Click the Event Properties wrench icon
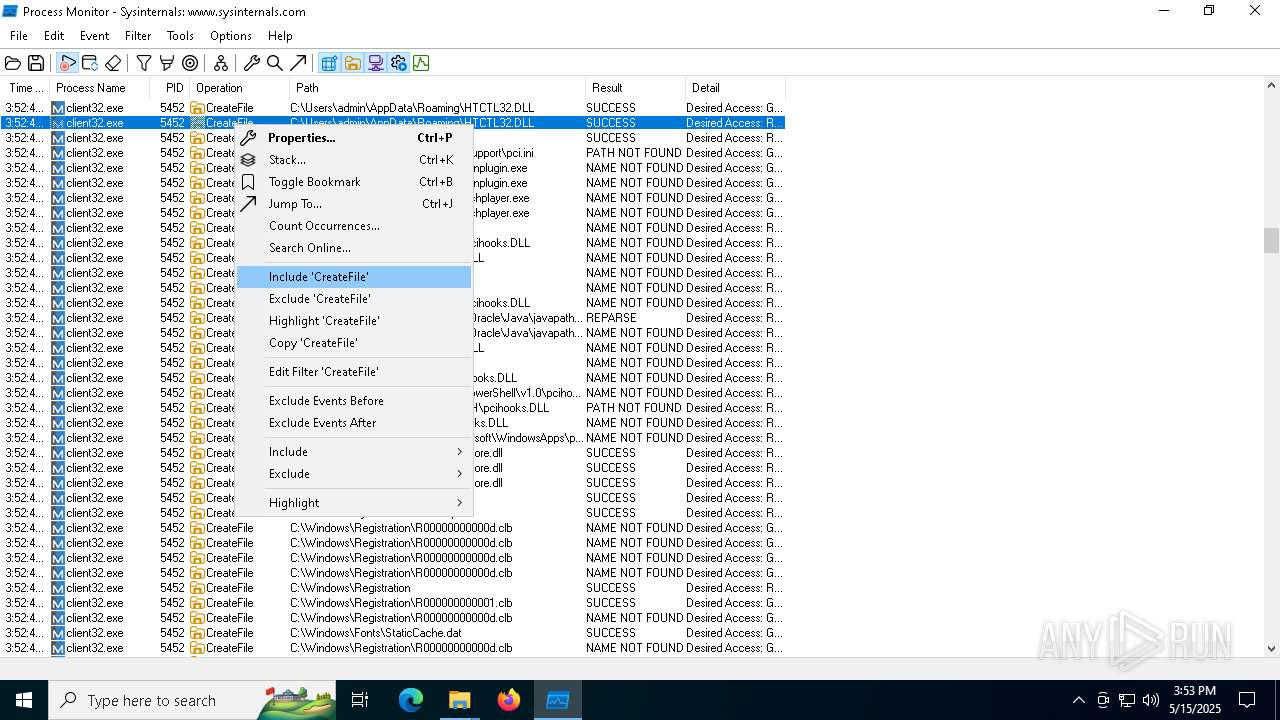Screen dimensions: 1280x720 coord(252,63)
